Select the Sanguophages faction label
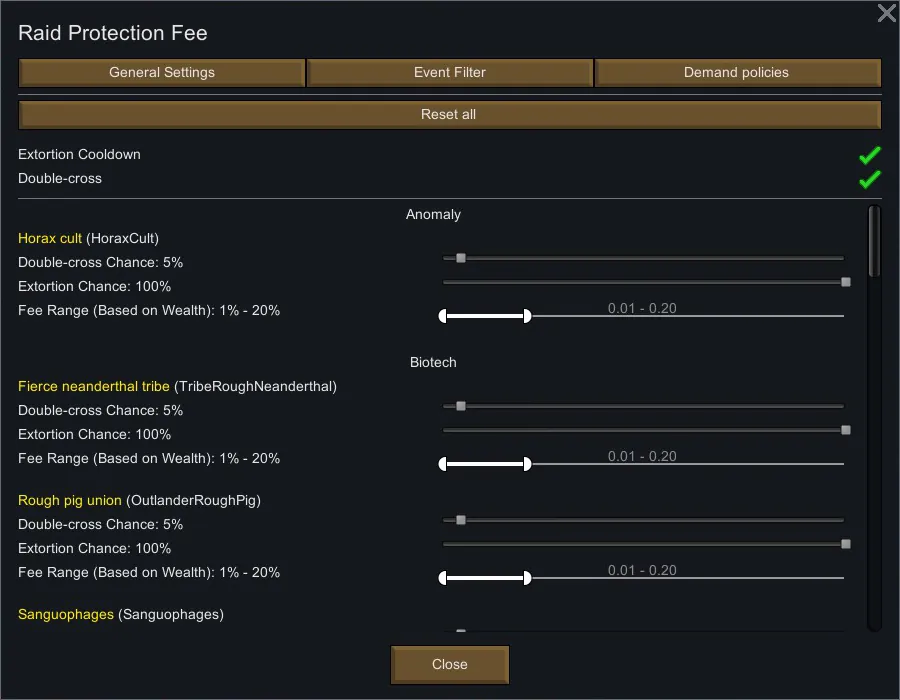 66,614
